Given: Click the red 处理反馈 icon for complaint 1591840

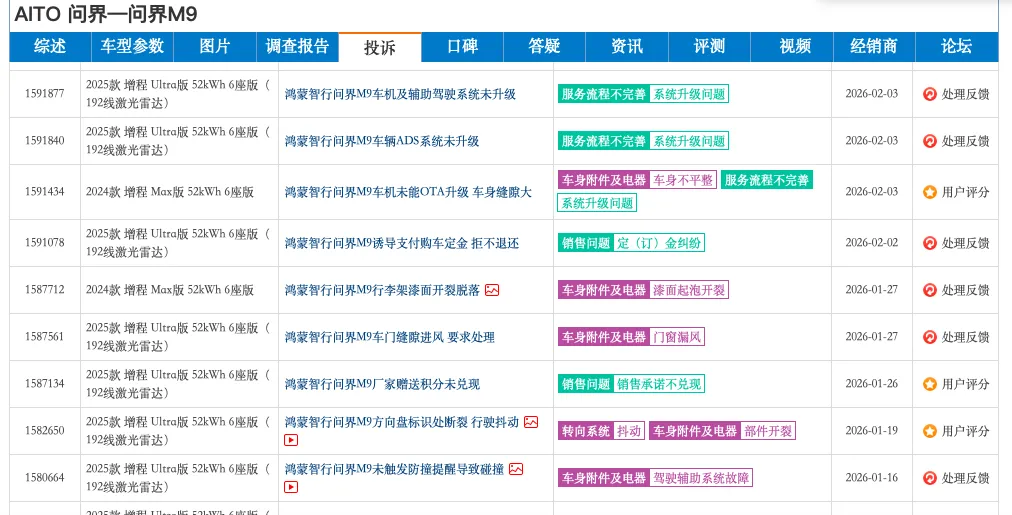Looking at the screenshot, I should point(929,141).
